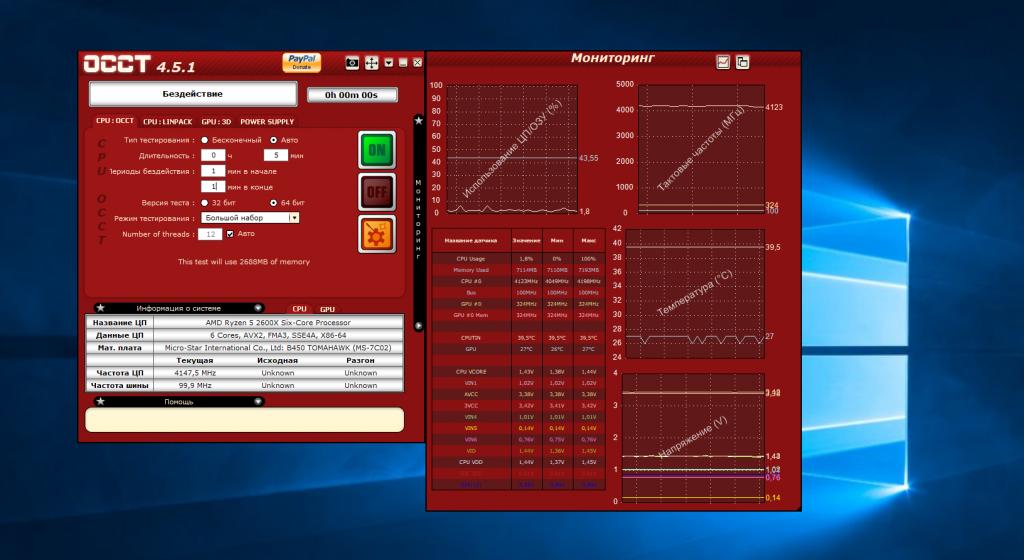Image resolution: width=1024 pixels, height=560 pixels.
Task: Click the Значение column header
Action: tap(526, 241)
